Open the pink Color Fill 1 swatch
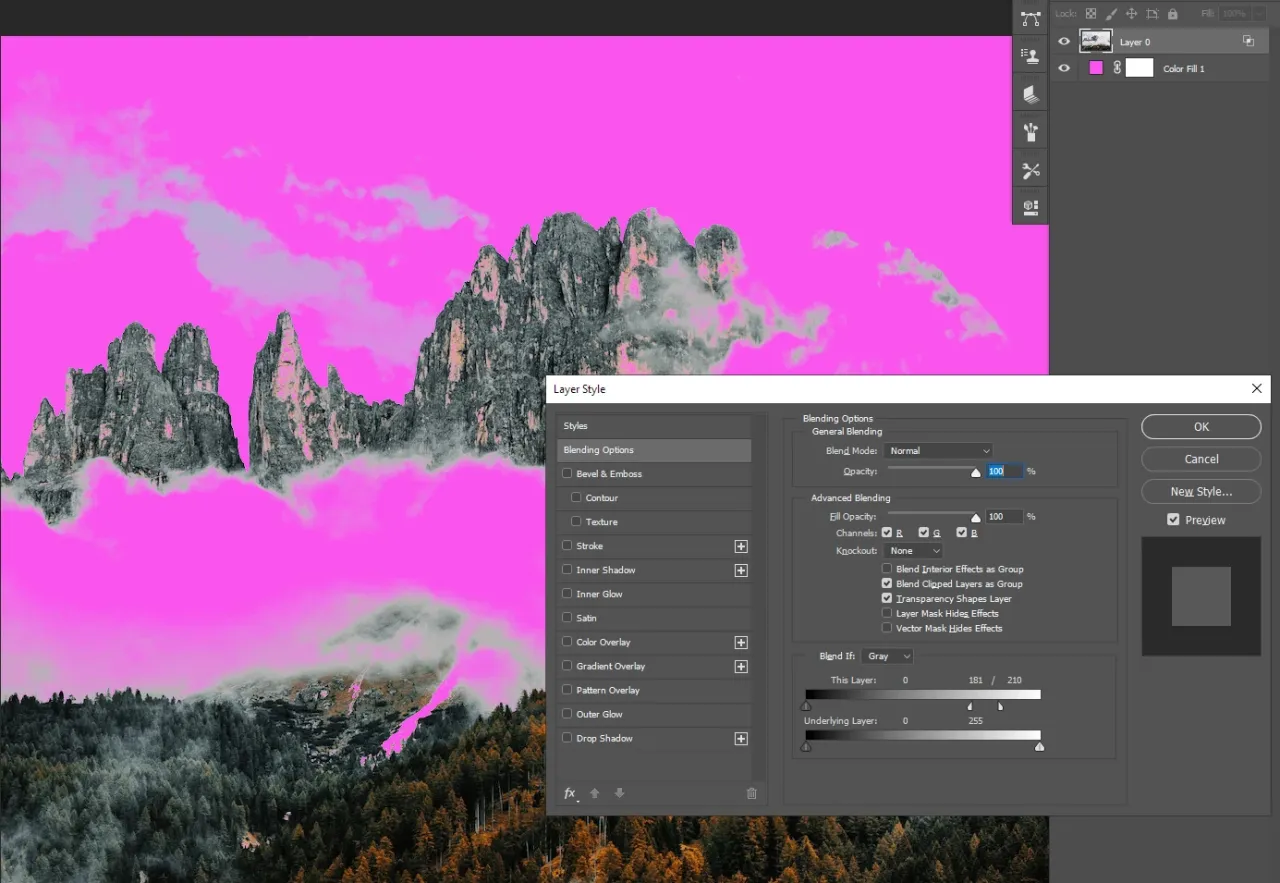 (x=1095, y=68)
